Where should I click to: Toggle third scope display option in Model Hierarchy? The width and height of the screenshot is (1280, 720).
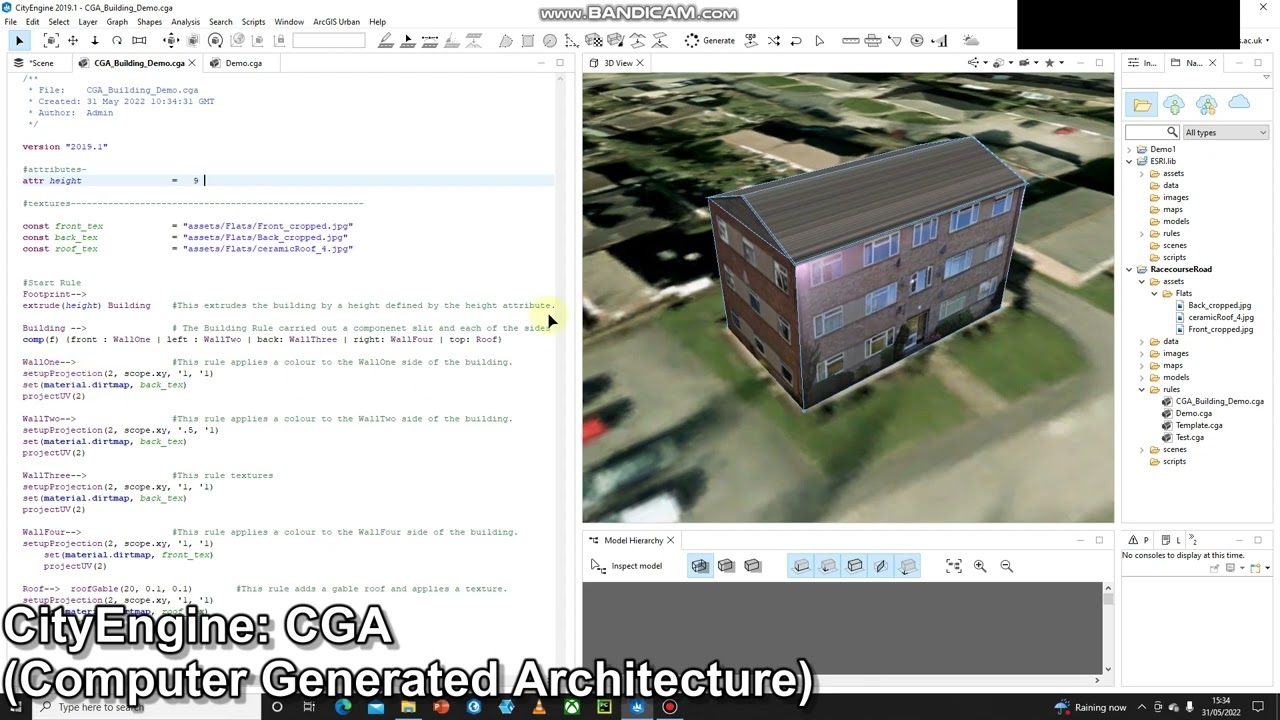coord(855,566)
